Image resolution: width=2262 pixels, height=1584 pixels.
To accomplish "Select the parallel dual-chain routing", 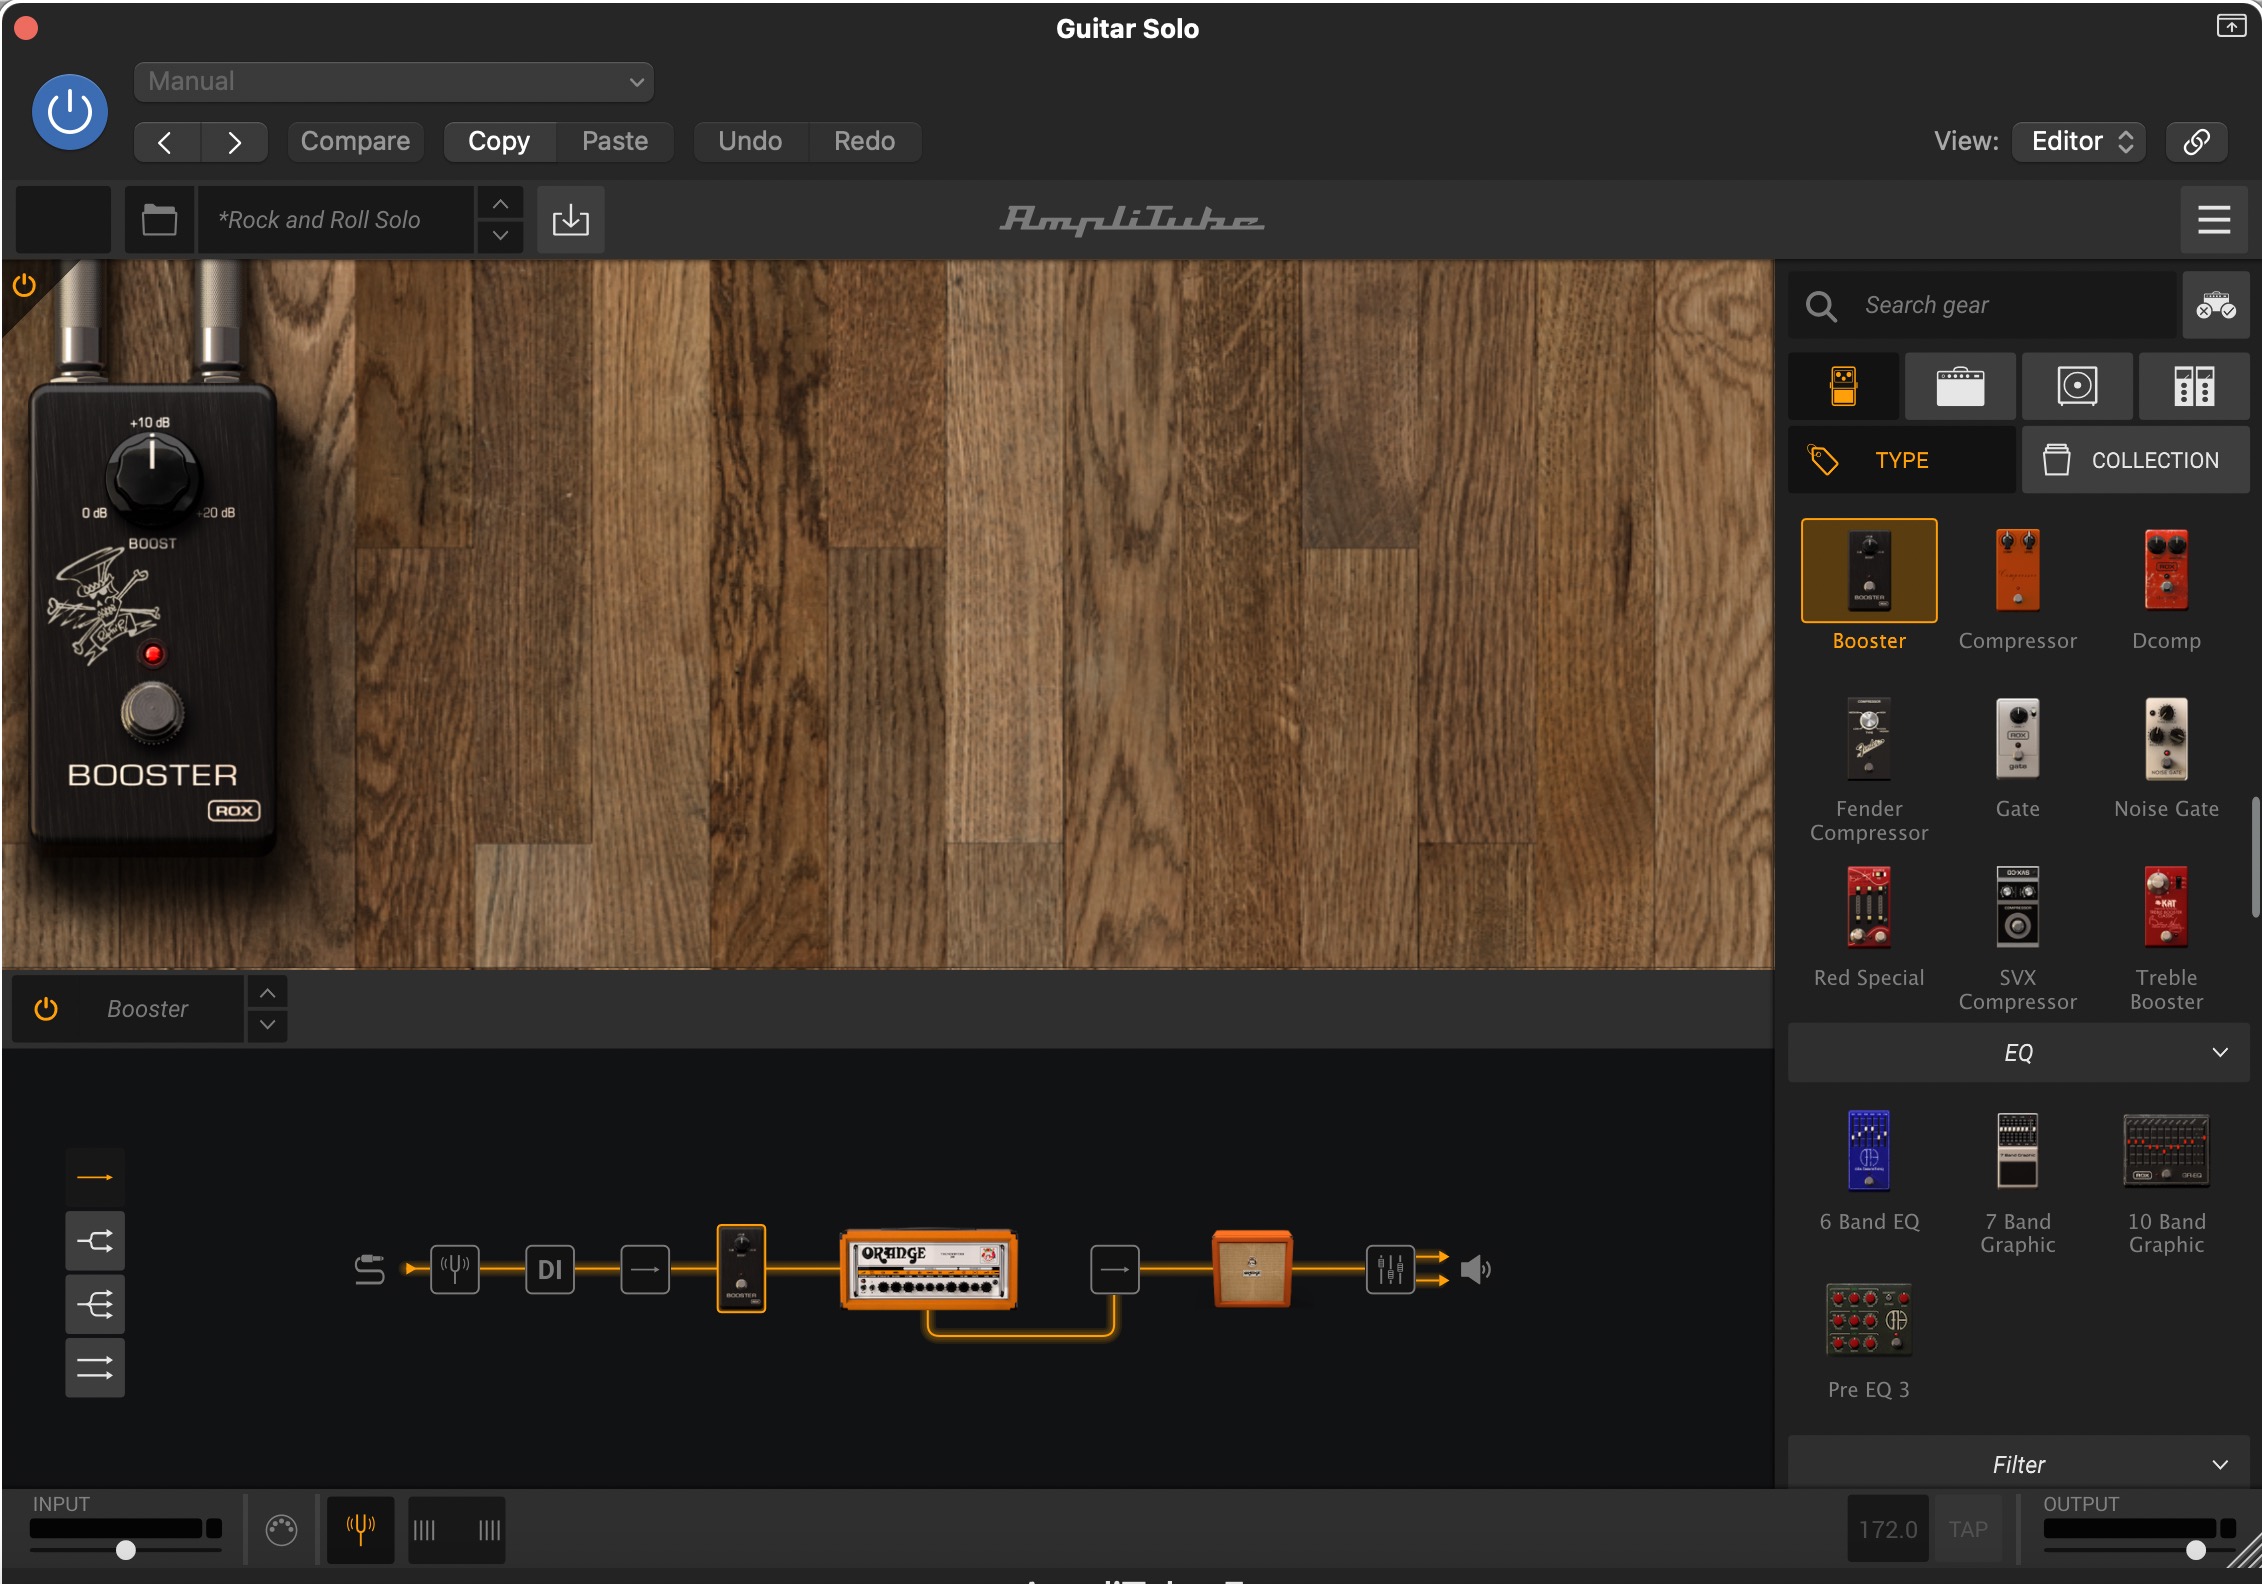I will (95, 1367).
